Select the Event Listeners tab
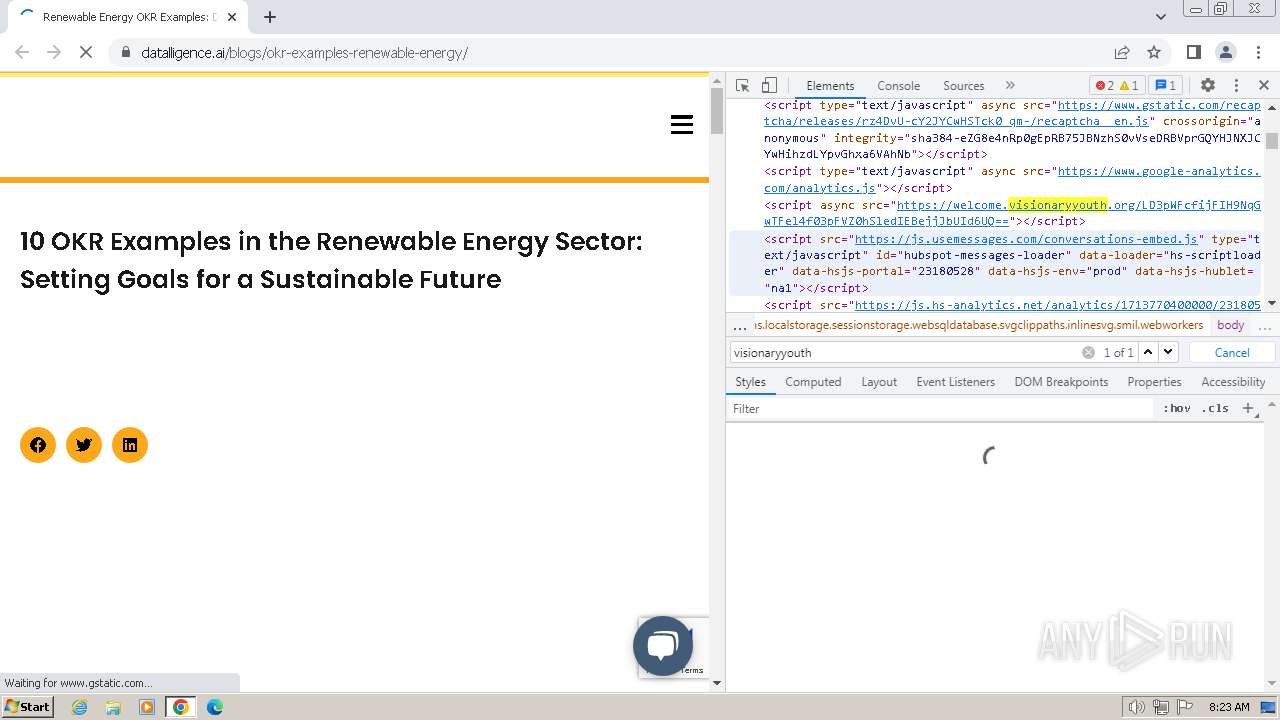This screenshot has height=720, width=1280. (955, 382)
